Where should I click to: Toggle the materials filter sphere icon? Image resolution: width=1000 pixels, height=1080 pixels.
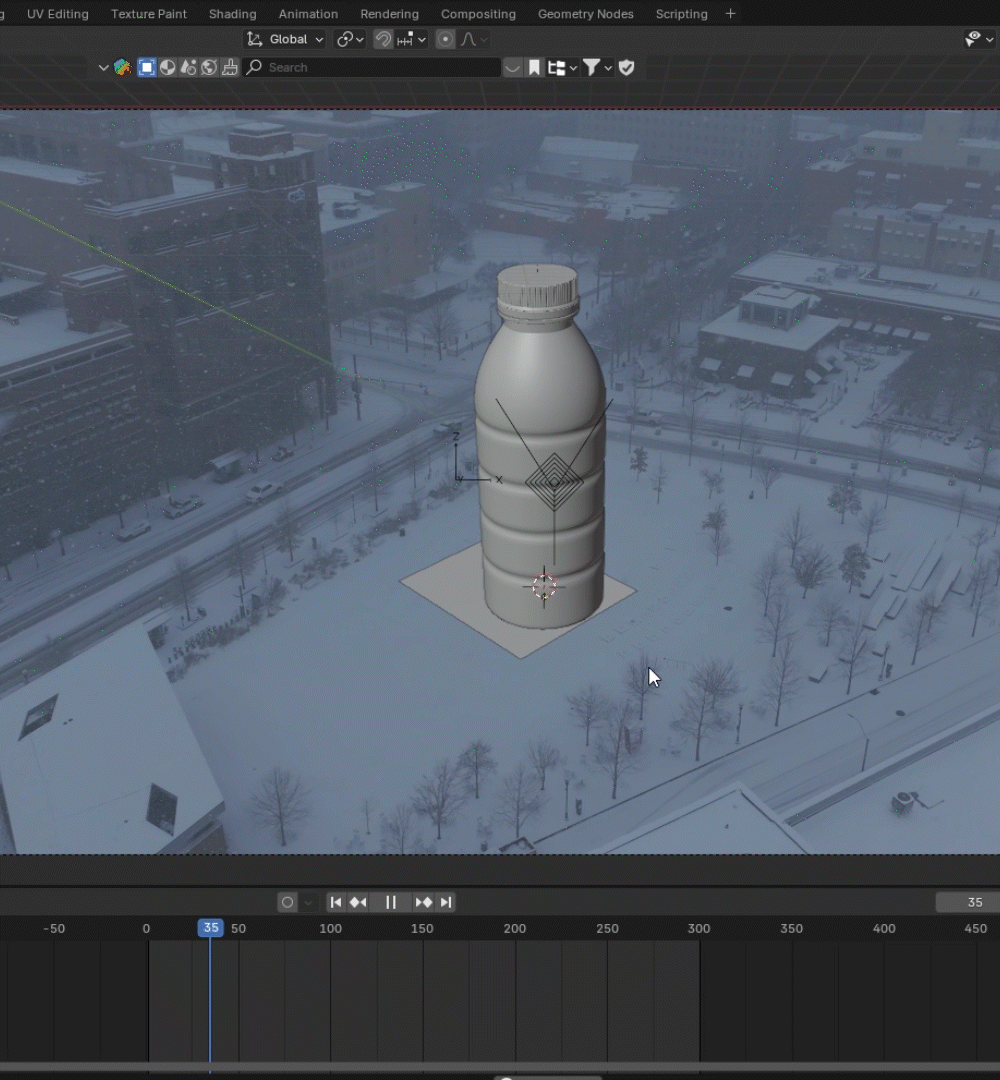(167, 68)
